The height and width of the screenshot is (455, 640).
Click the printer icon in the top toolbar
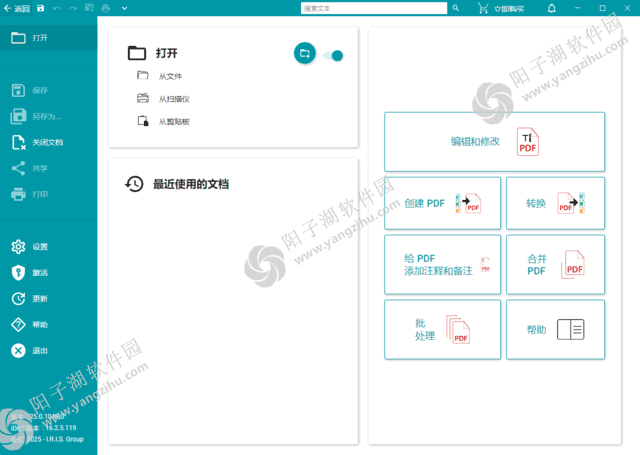(106, 8)
